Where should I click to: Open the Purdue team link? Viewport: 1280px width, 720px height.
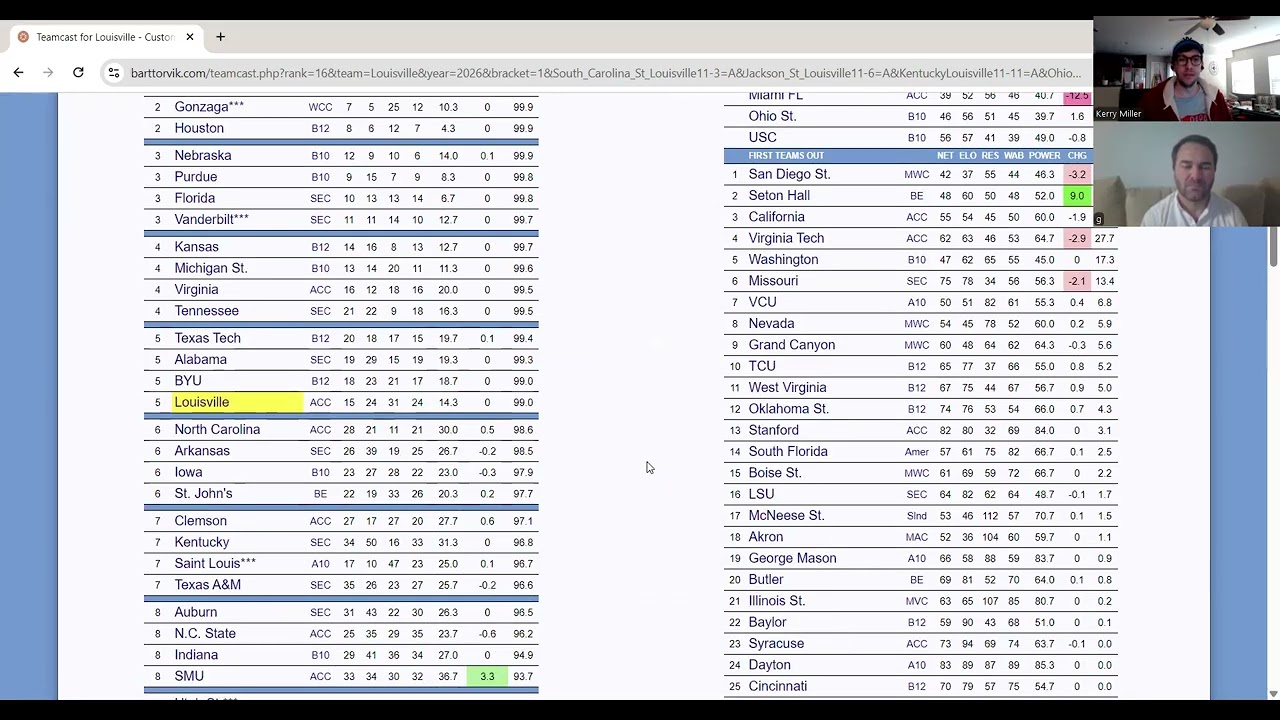[x=196, y=177]
